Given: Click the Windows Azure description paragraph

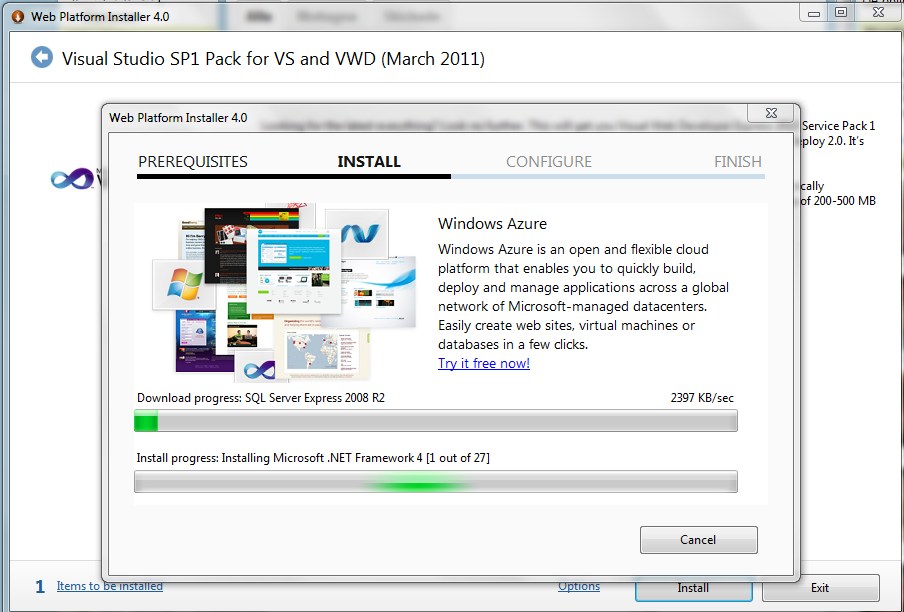Looking at the screenshot, I should (x=583, y=297).
